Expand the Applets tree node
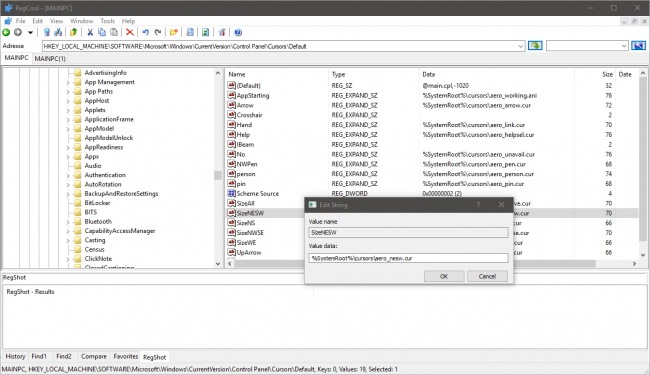 [x=68, y=110]
